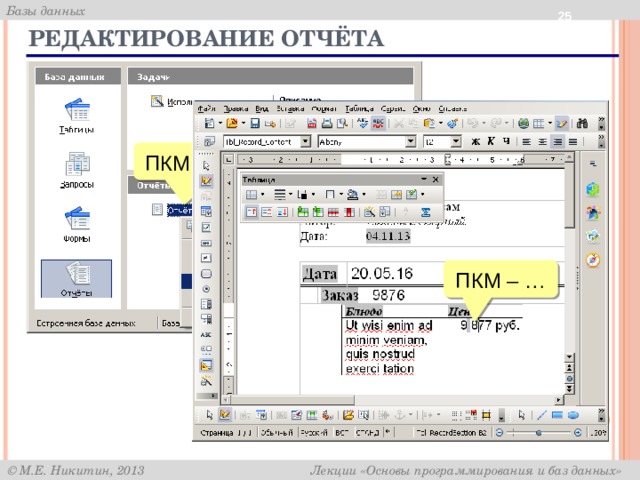This screenshot has width=640, height=480.
Task: Open the Вид menu
Action: coord(262,109)
